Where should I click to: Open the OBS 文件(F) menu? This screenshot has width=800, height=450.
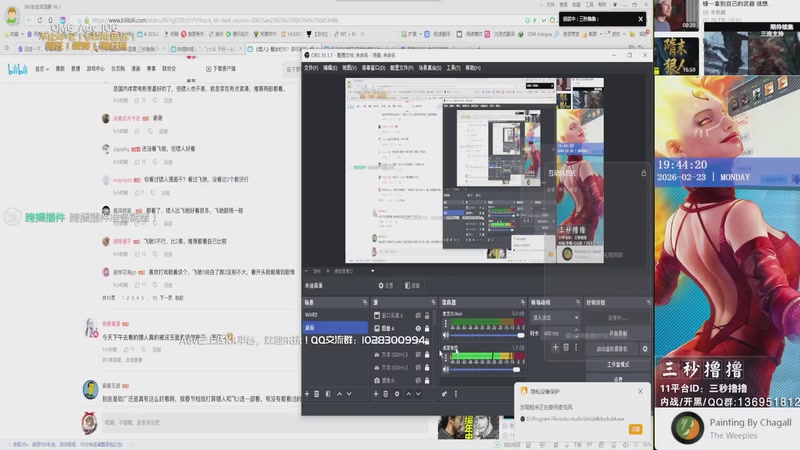tap(311, 68)
